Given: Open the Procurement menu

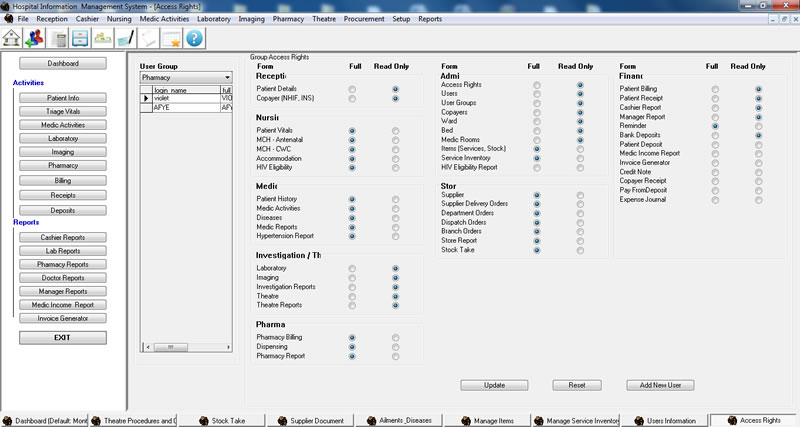Looking at the screenshot, I should (365, 19).
